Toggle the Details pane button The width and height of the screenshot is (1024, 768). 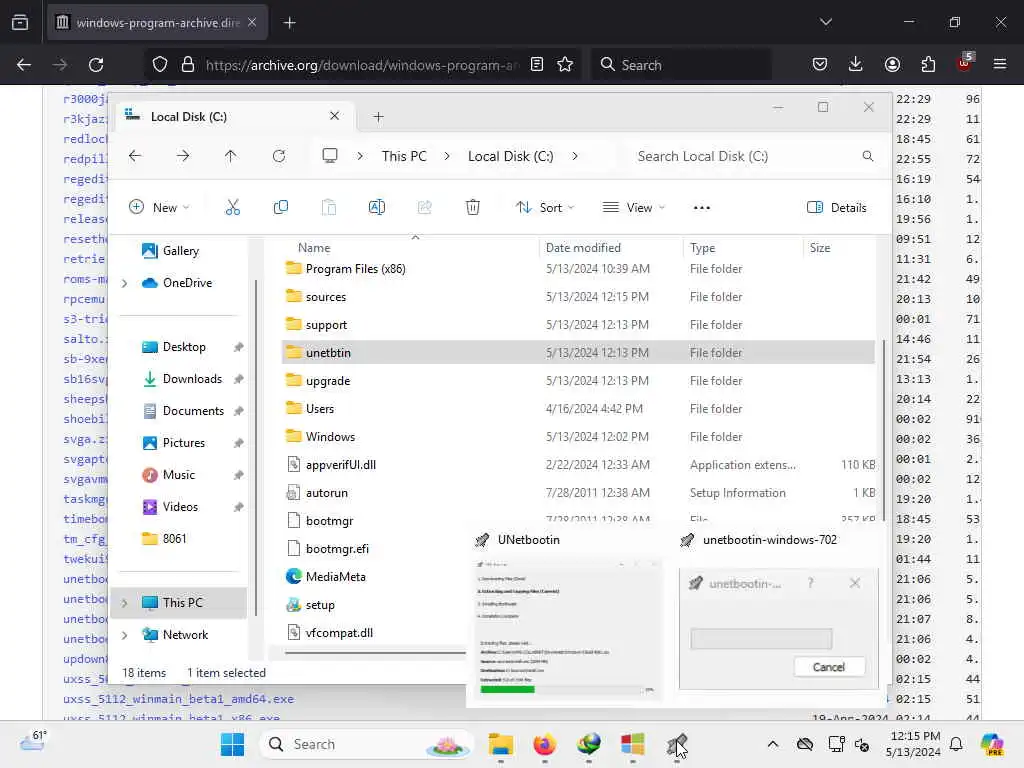[x=837, y=208]
